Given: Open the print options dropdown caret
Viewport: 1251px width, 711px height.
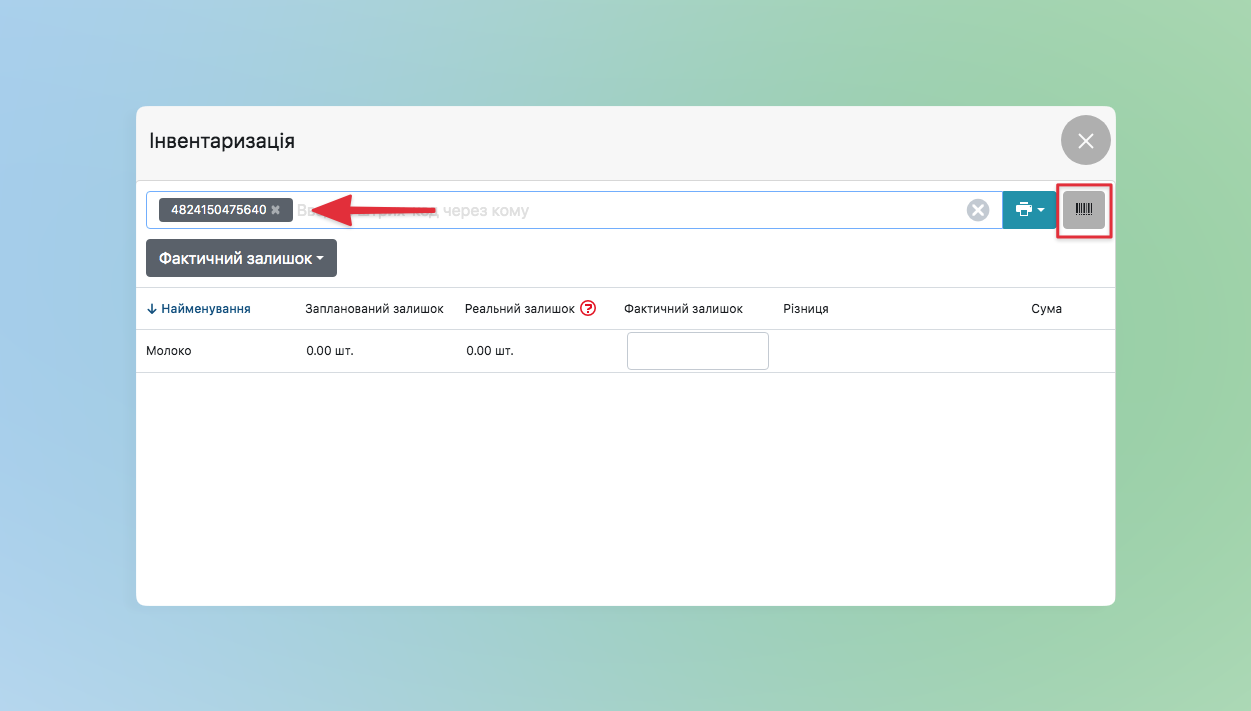Looking at the screenshot, I should (x=1041, y=210).
